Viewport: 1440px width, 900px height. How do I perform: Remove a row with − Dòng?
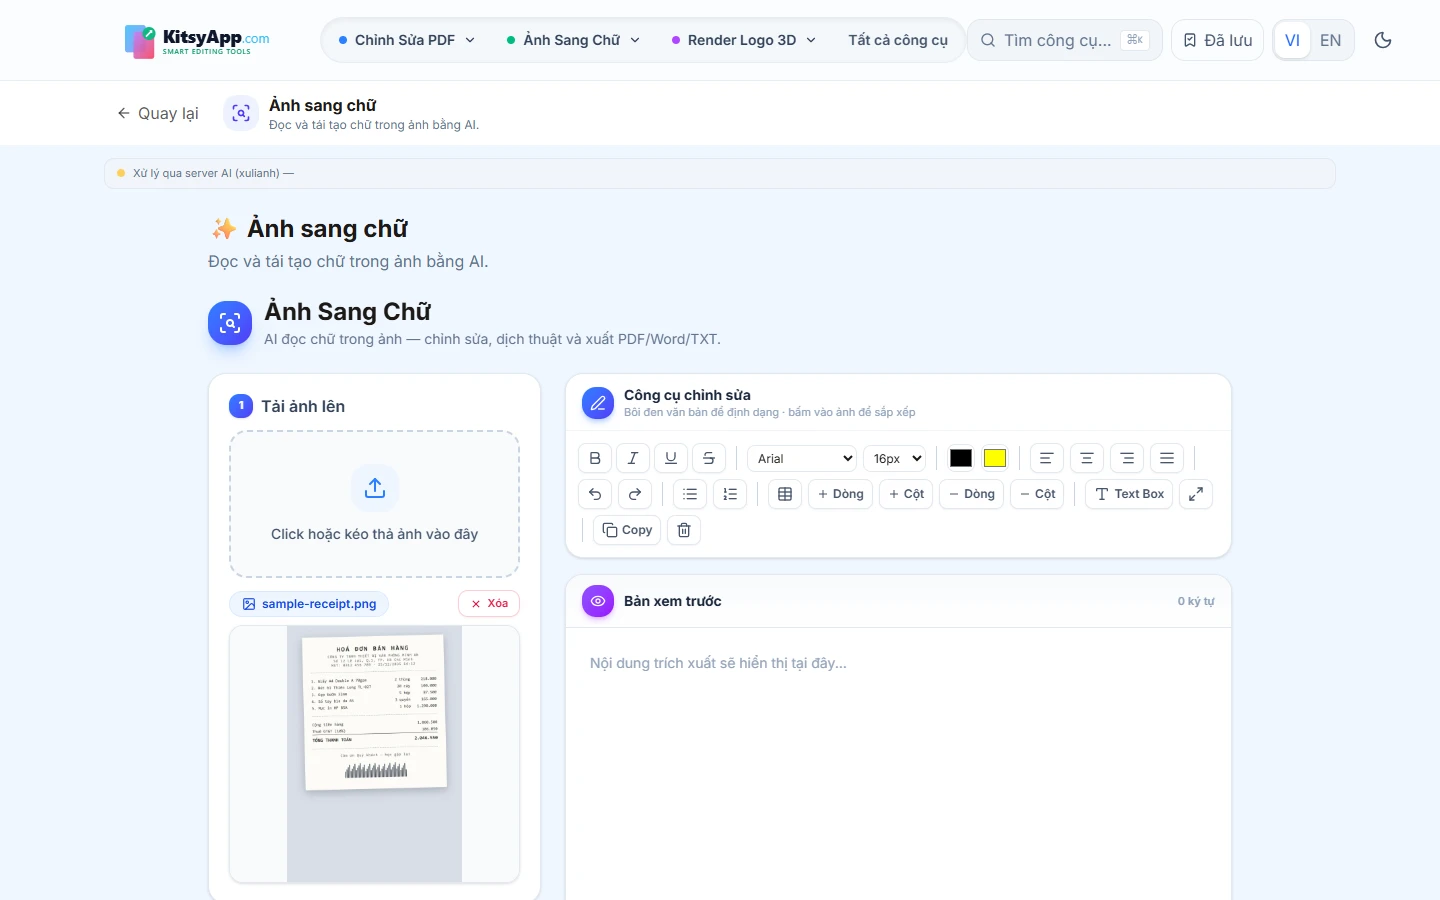972,494
